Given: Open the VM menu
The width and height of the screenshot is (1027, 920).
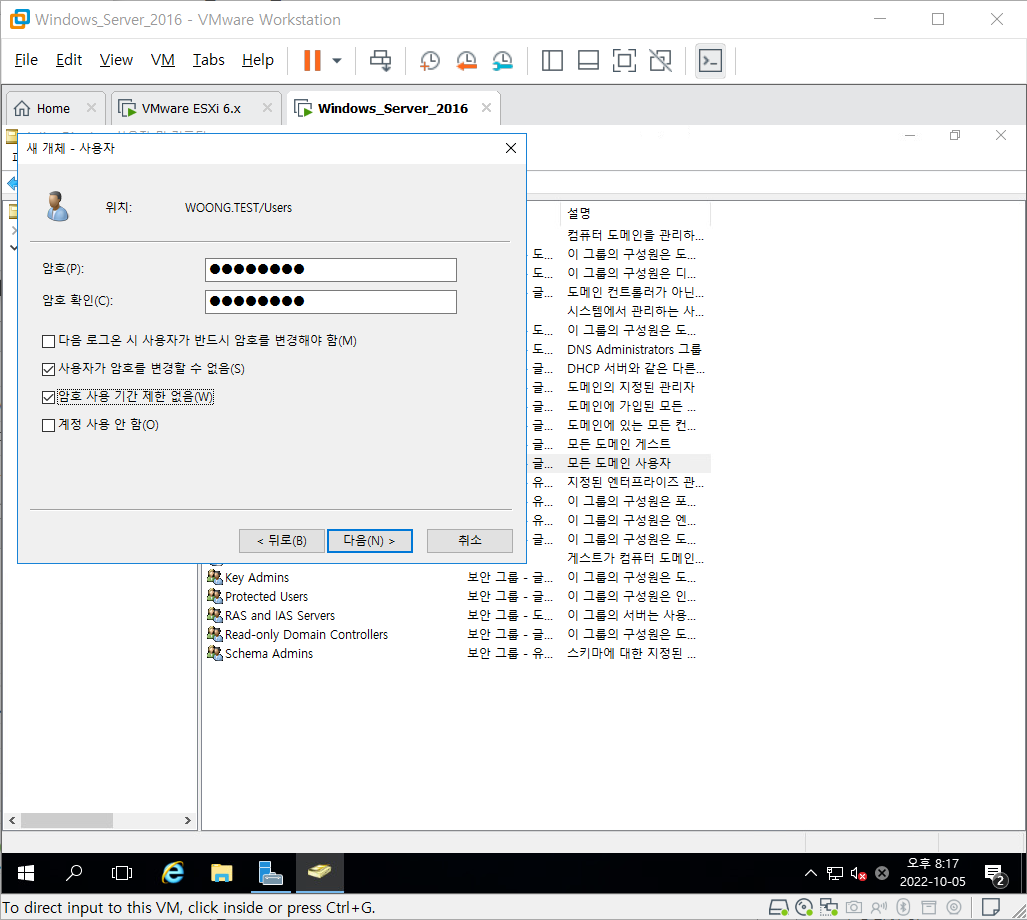Looking at the screenshot, I should click(162, 60).
